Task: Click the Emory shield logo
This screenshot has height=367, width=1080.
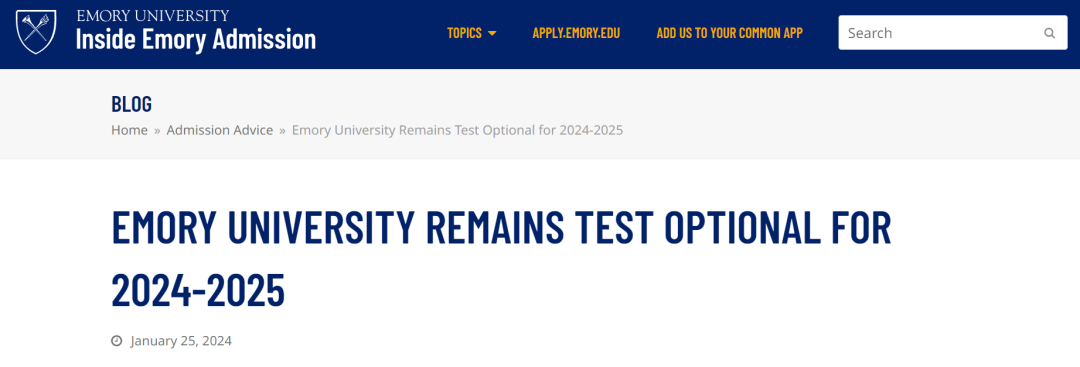Action: click(36, 32)
